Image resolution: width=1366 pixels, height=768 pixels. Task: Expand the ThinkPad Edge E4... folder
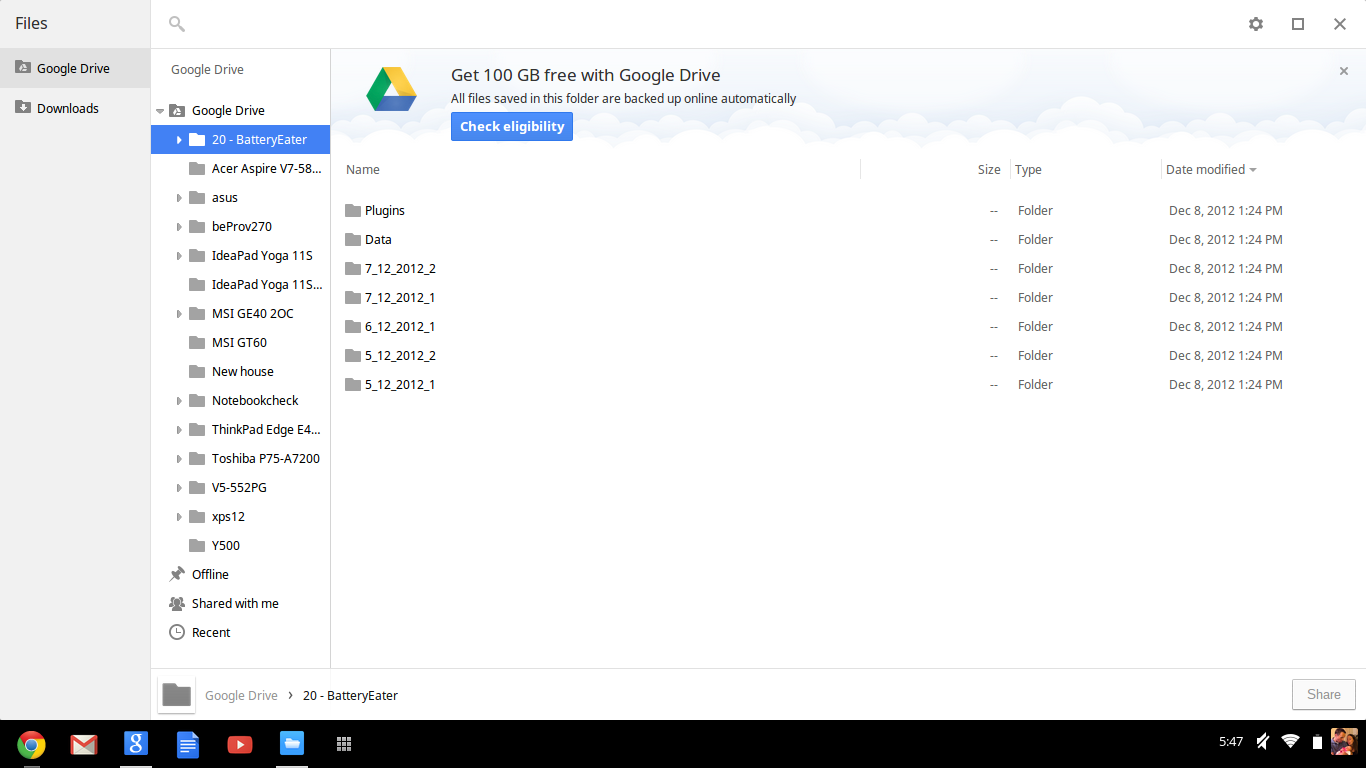pos(179,430)
